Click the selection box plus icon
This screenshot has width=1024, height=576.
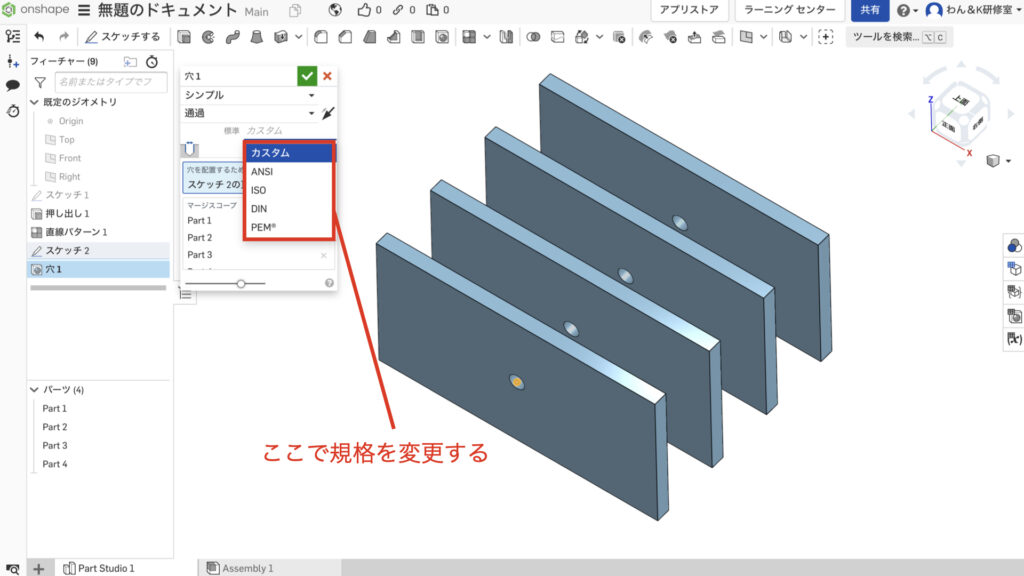[825, 37]
